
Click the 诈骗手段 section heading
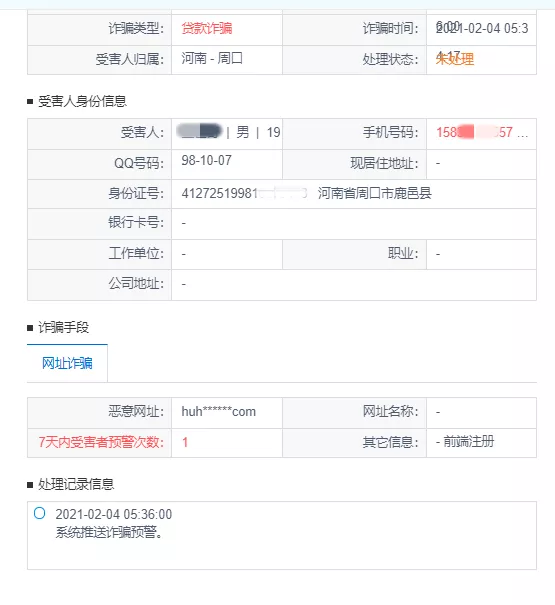tap(63, 327)
